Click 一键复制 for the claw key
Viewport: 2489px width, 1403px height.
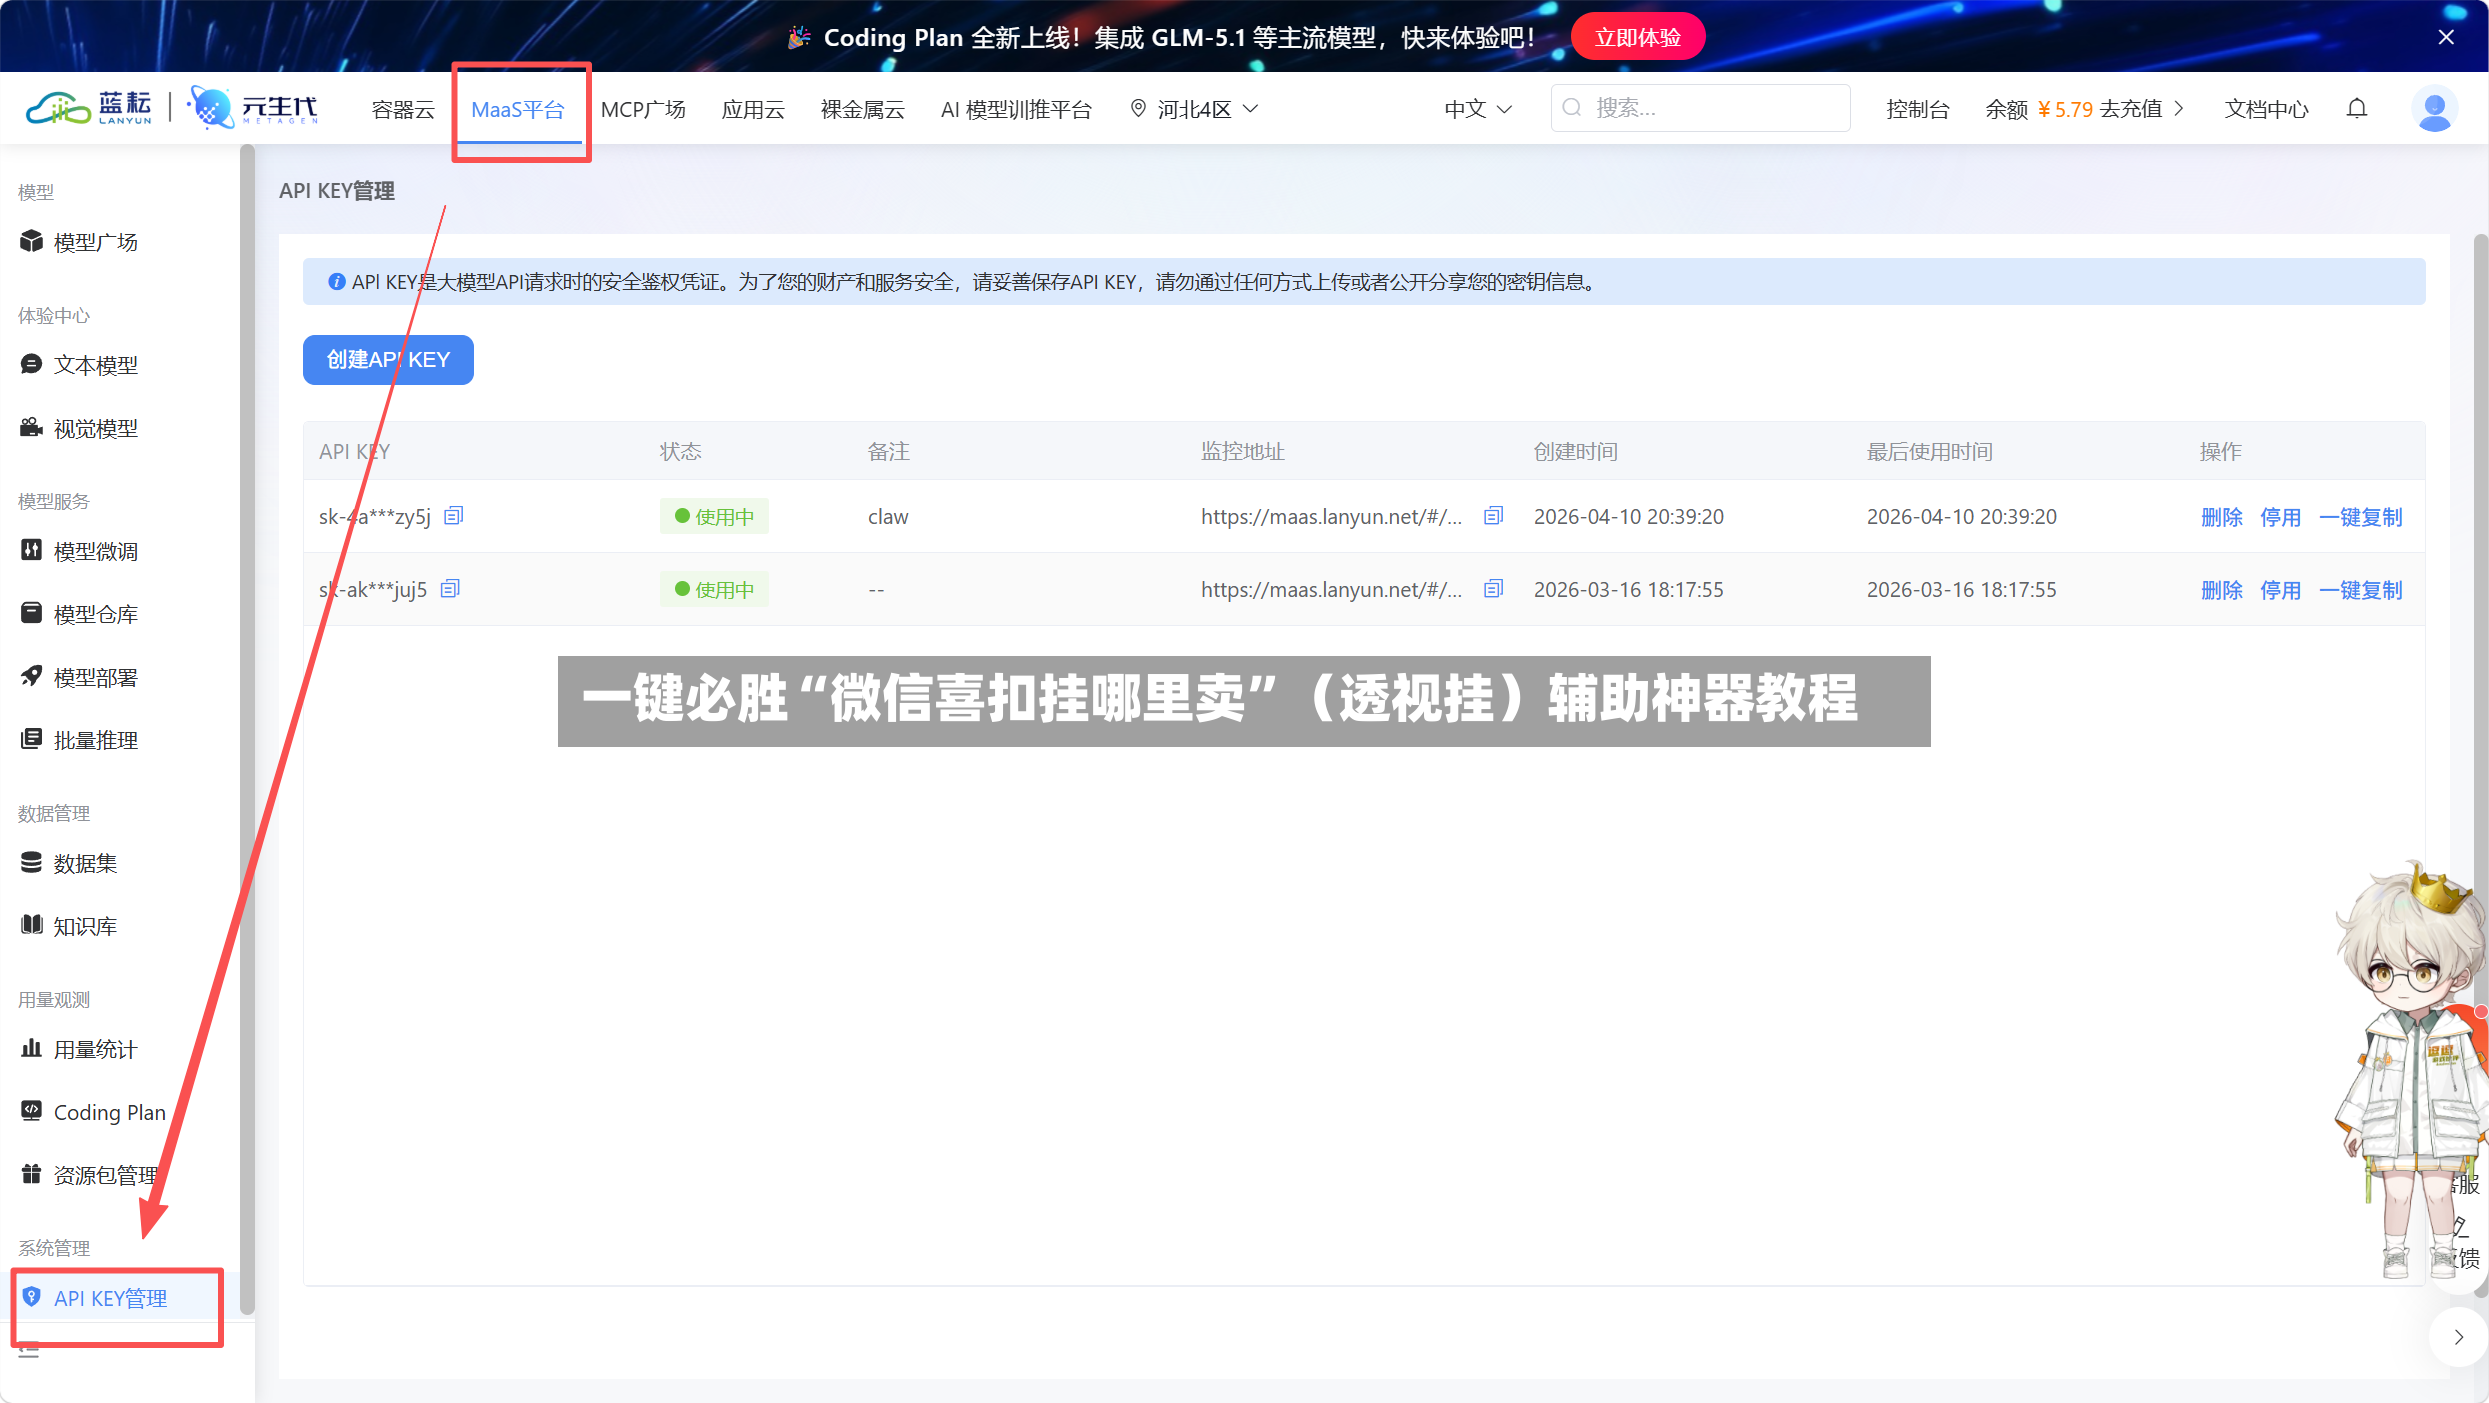pyautogui.click(x=2361, y=516)
